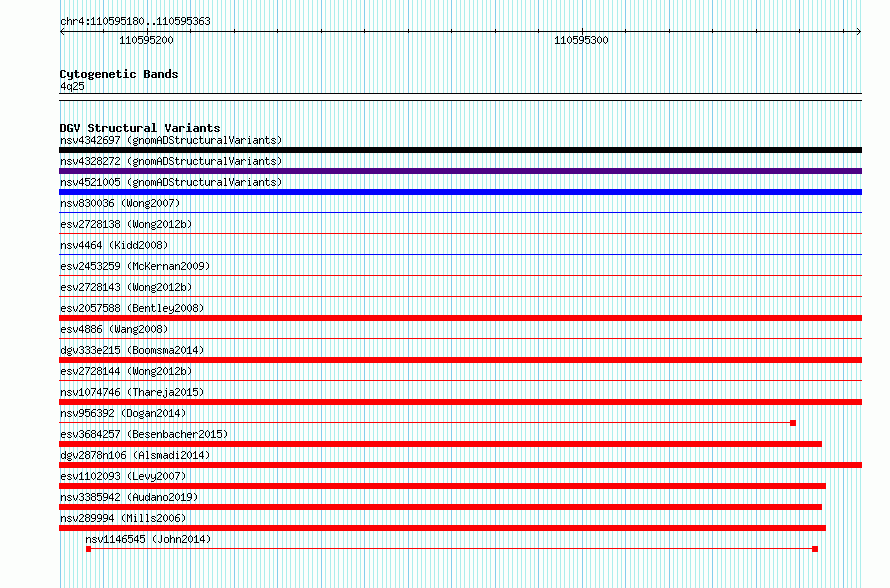Click the left start marker of nsv1146545
Viewport: 890px width, 588px height.
pos(89,549)
